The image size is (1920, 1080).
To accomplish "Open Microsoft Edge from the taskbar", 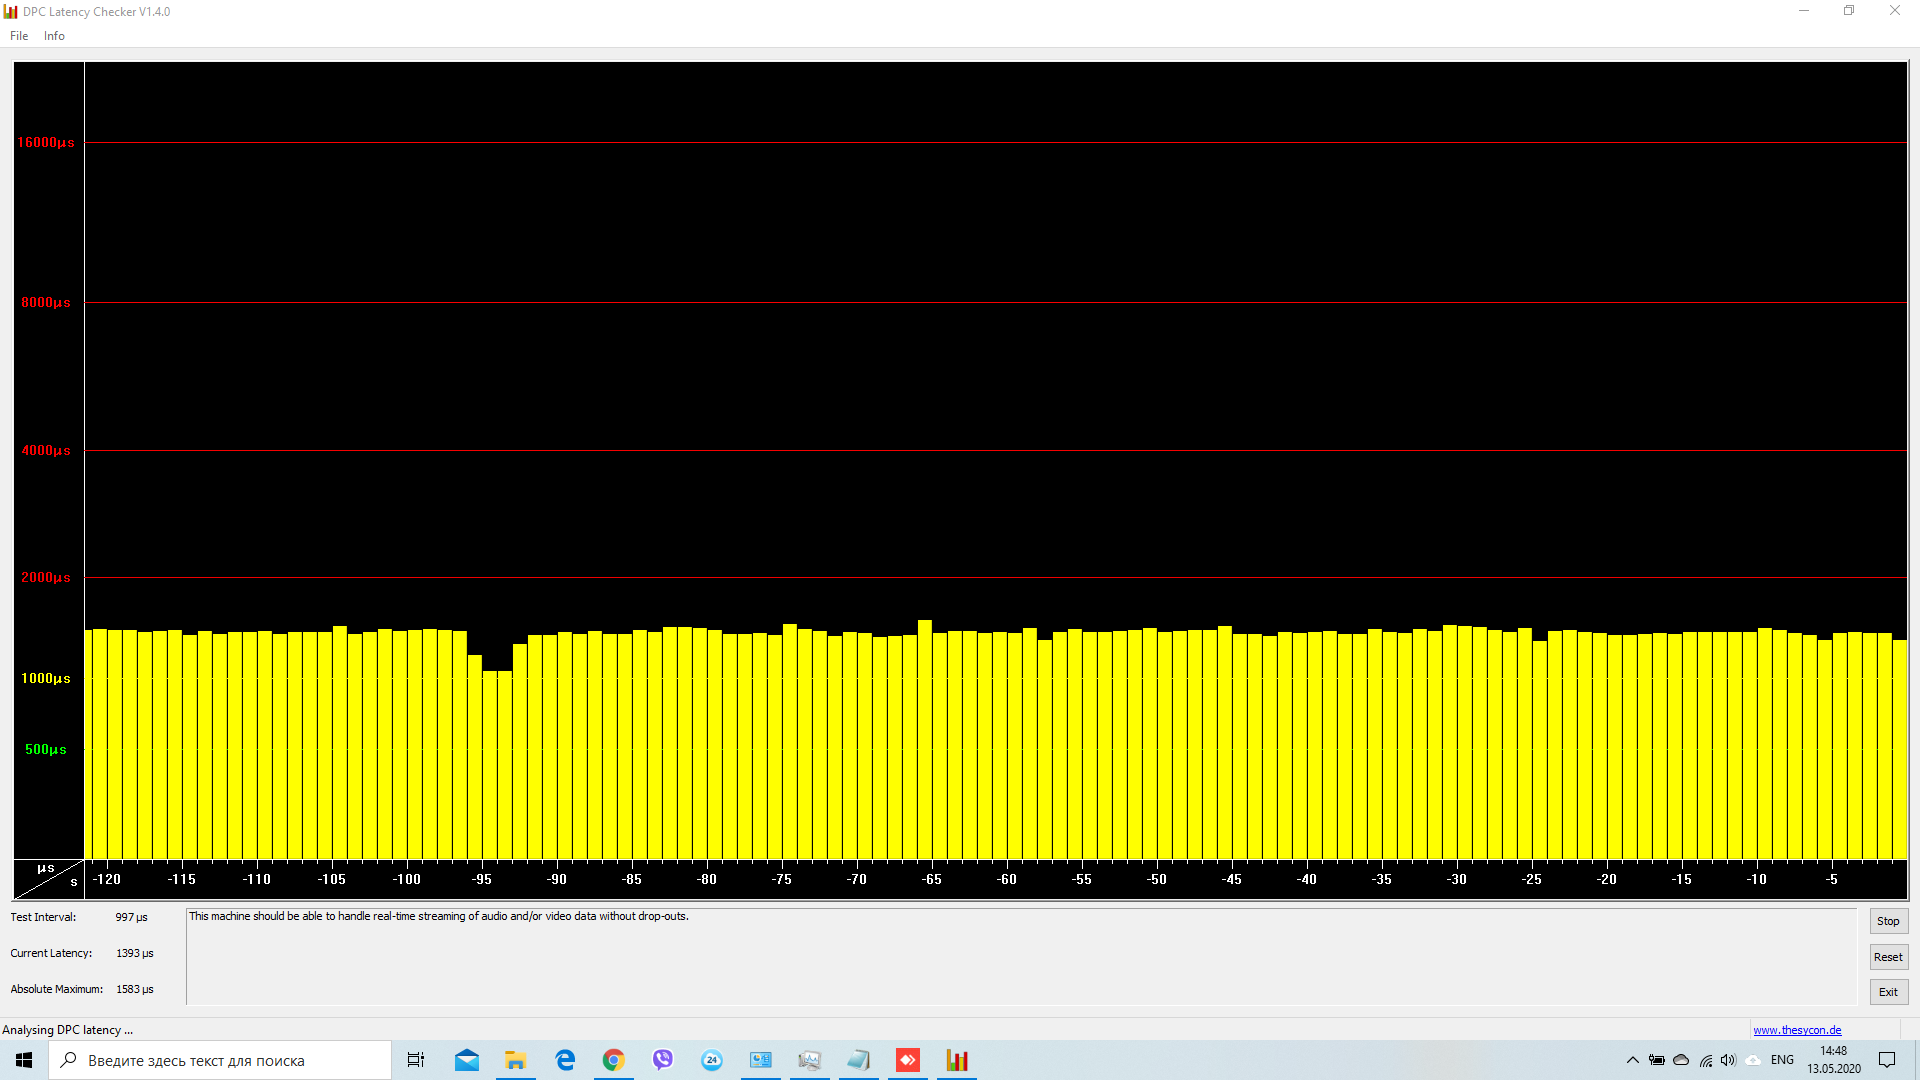I will 565,1060.
